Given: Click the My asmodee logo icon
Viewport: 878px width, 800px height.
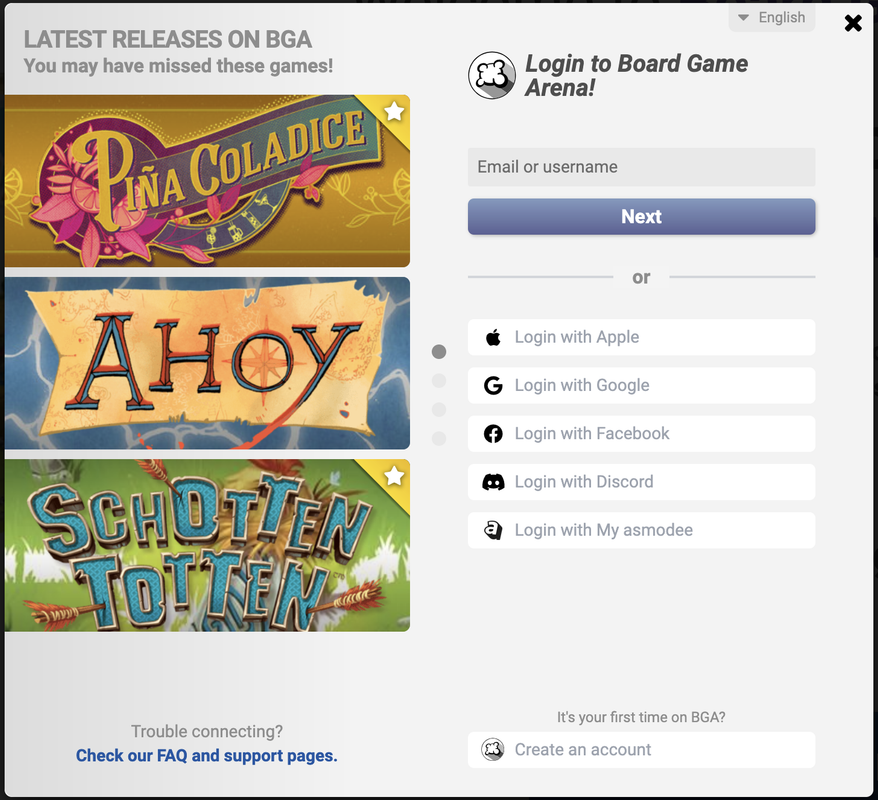Looking at the screenshot, I should (x=493, y=530).
